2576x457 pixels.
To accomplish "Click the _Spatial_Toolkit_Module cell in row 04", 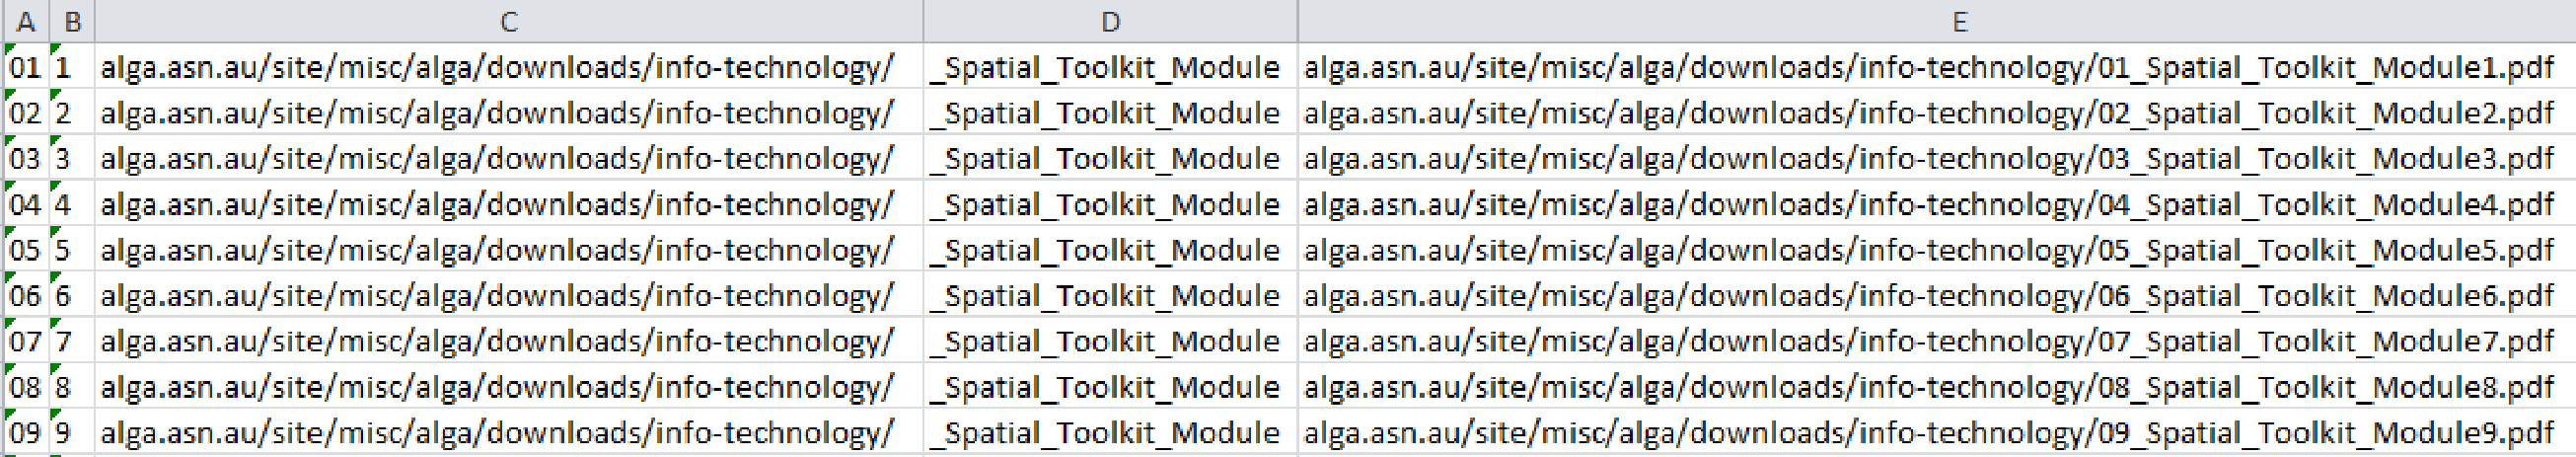I will click(x=1110, y=204).
